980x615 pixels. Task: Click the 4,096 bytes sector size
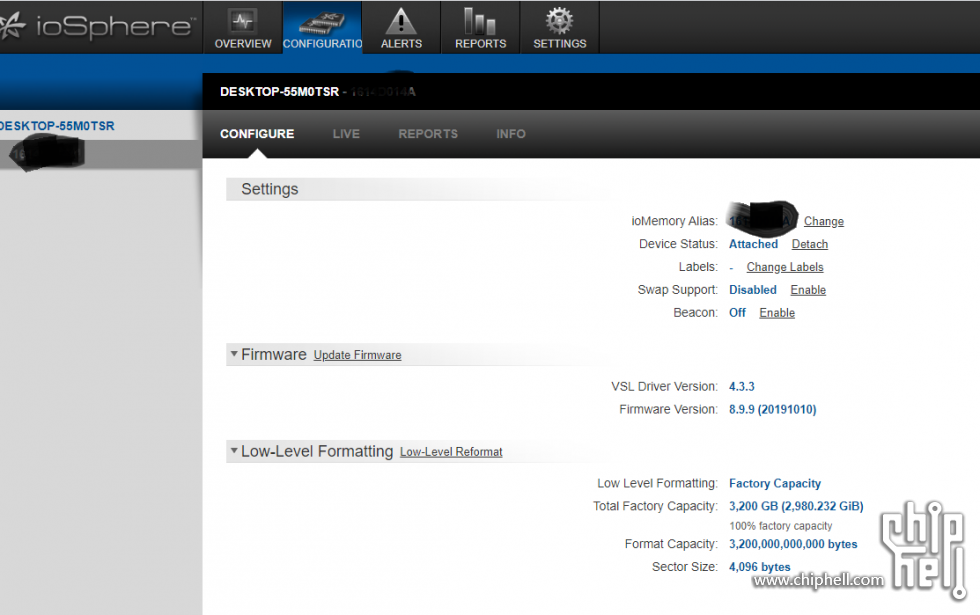pos(759,567)
